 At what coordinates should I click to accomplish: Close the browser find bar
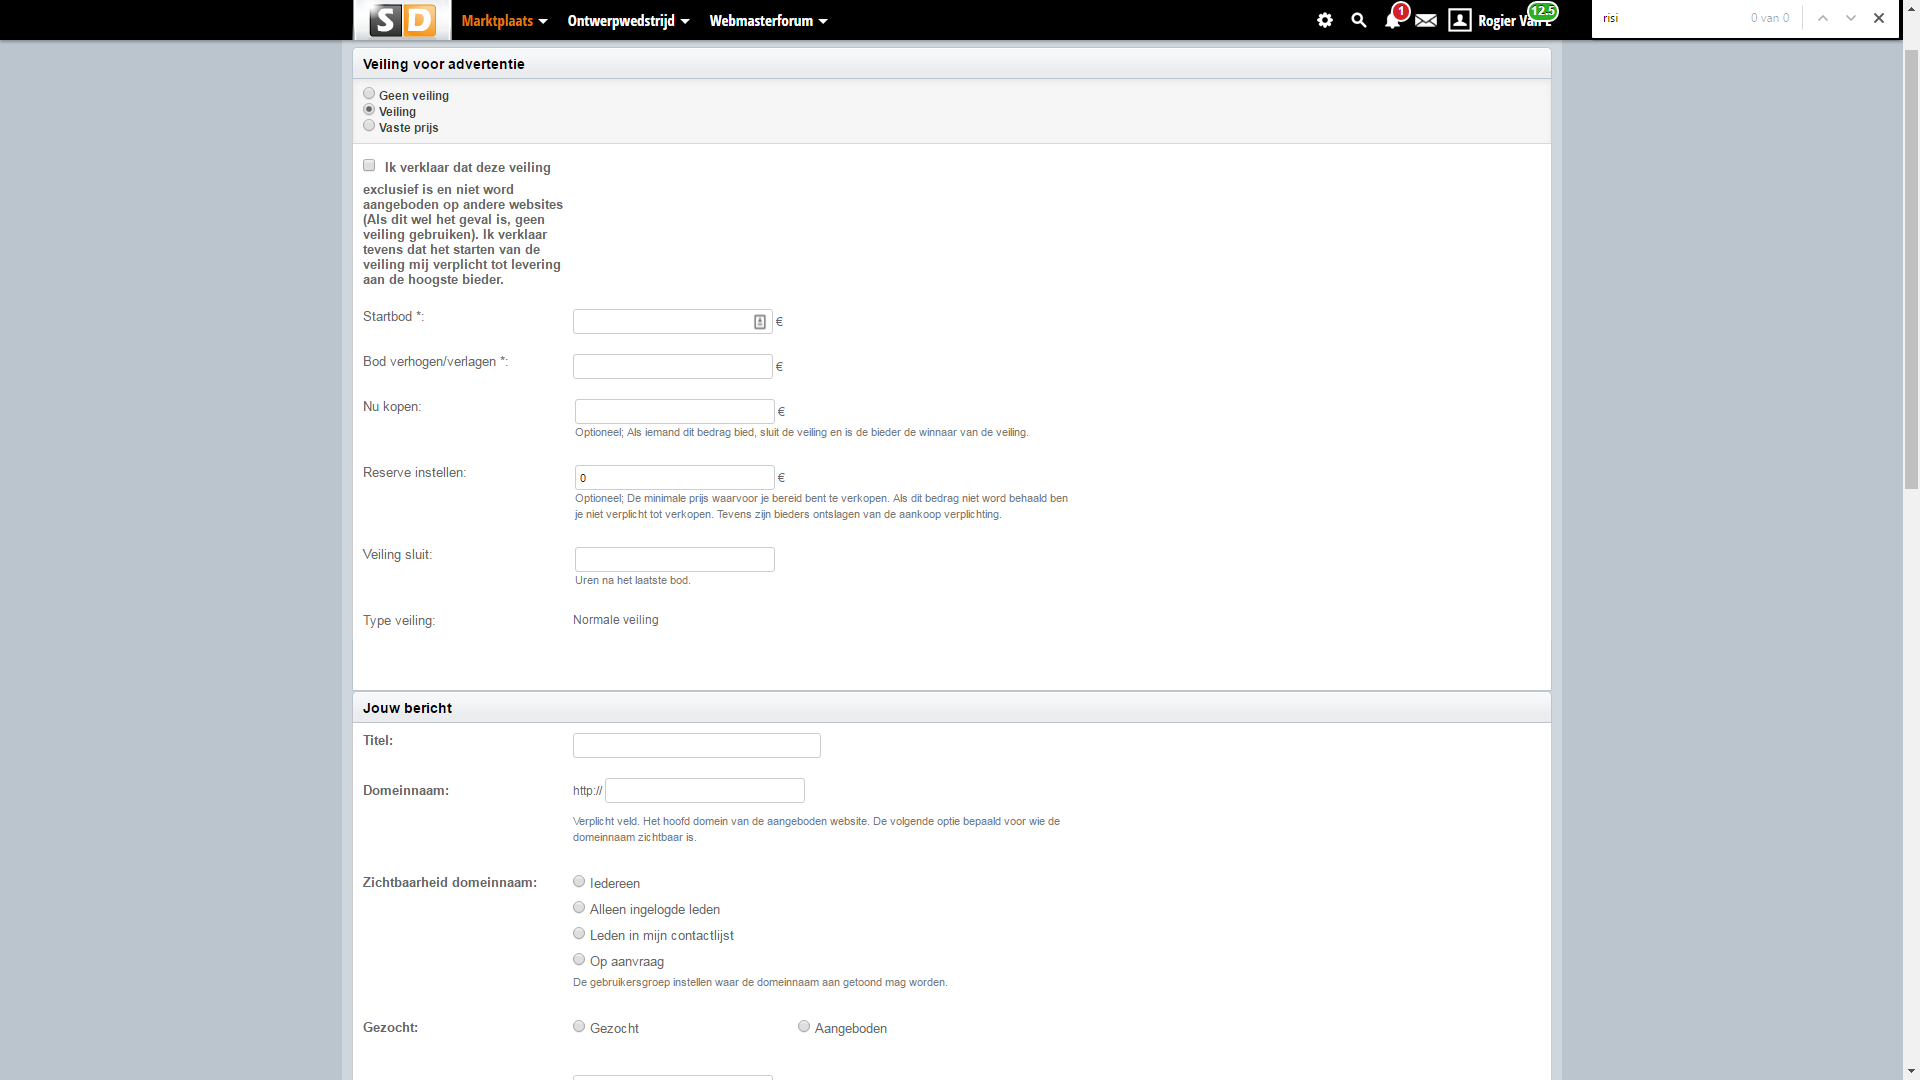click(x=1879, y=18)
